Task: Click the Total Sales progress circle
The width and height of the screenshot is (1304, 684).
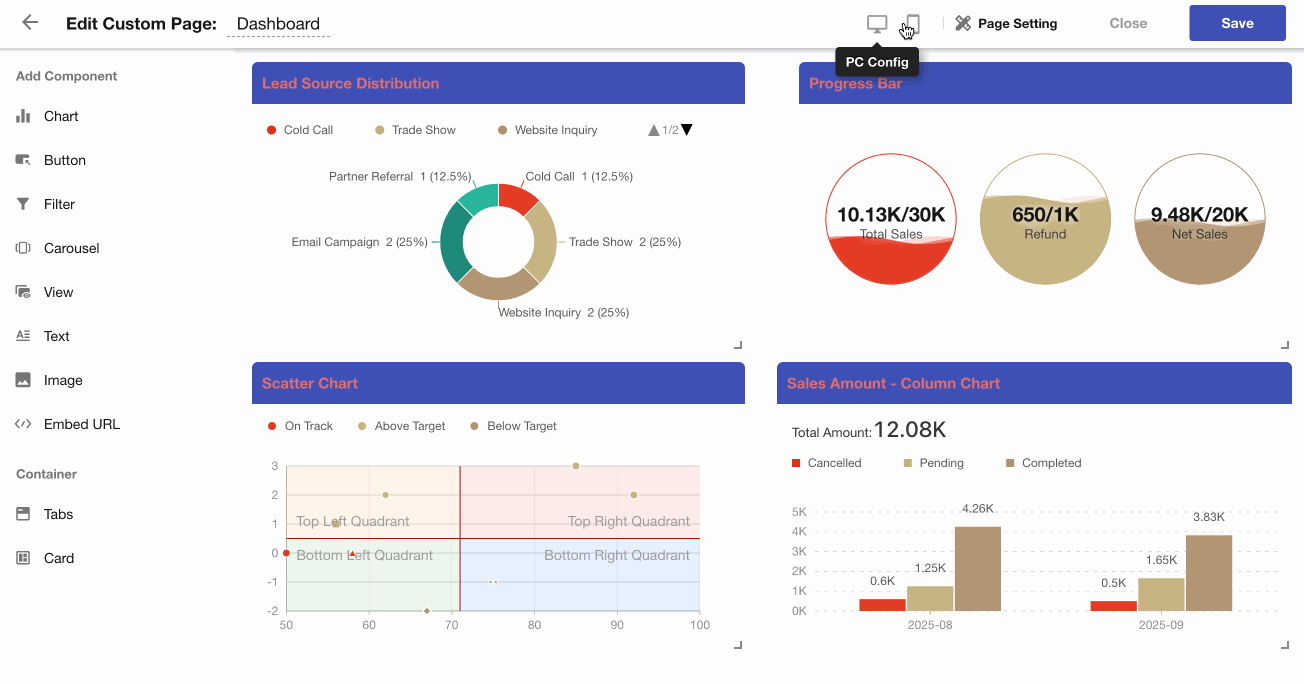Action: pos(891,219)
